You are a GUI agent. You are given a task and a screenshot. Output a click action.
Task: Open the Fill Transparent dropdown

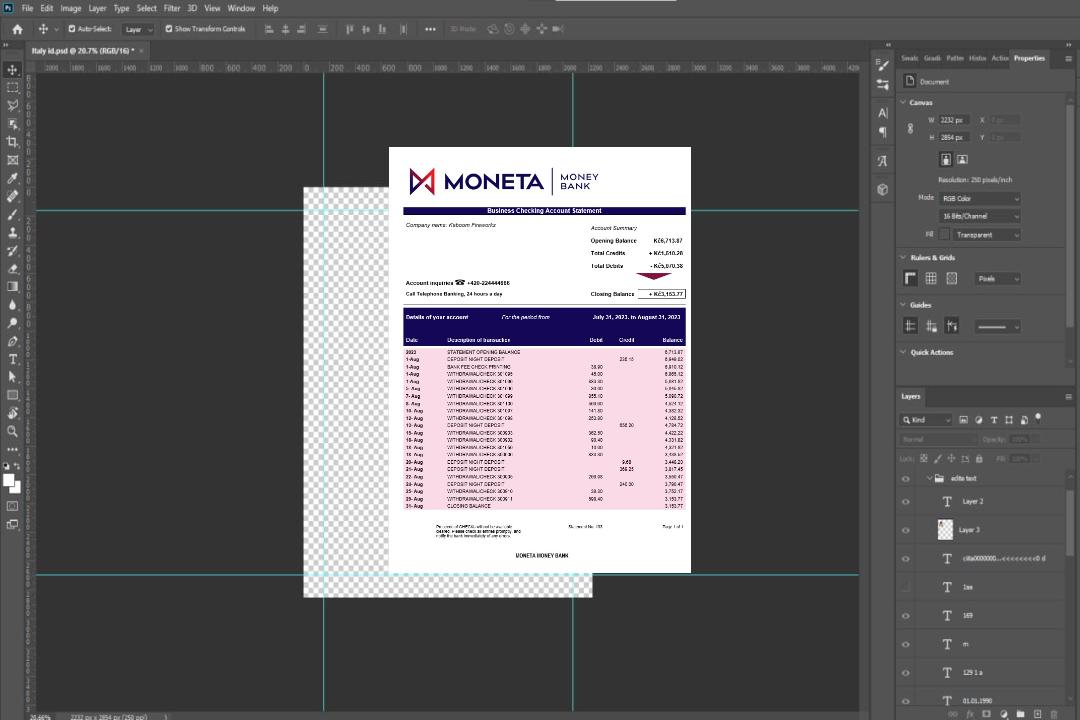987,235
